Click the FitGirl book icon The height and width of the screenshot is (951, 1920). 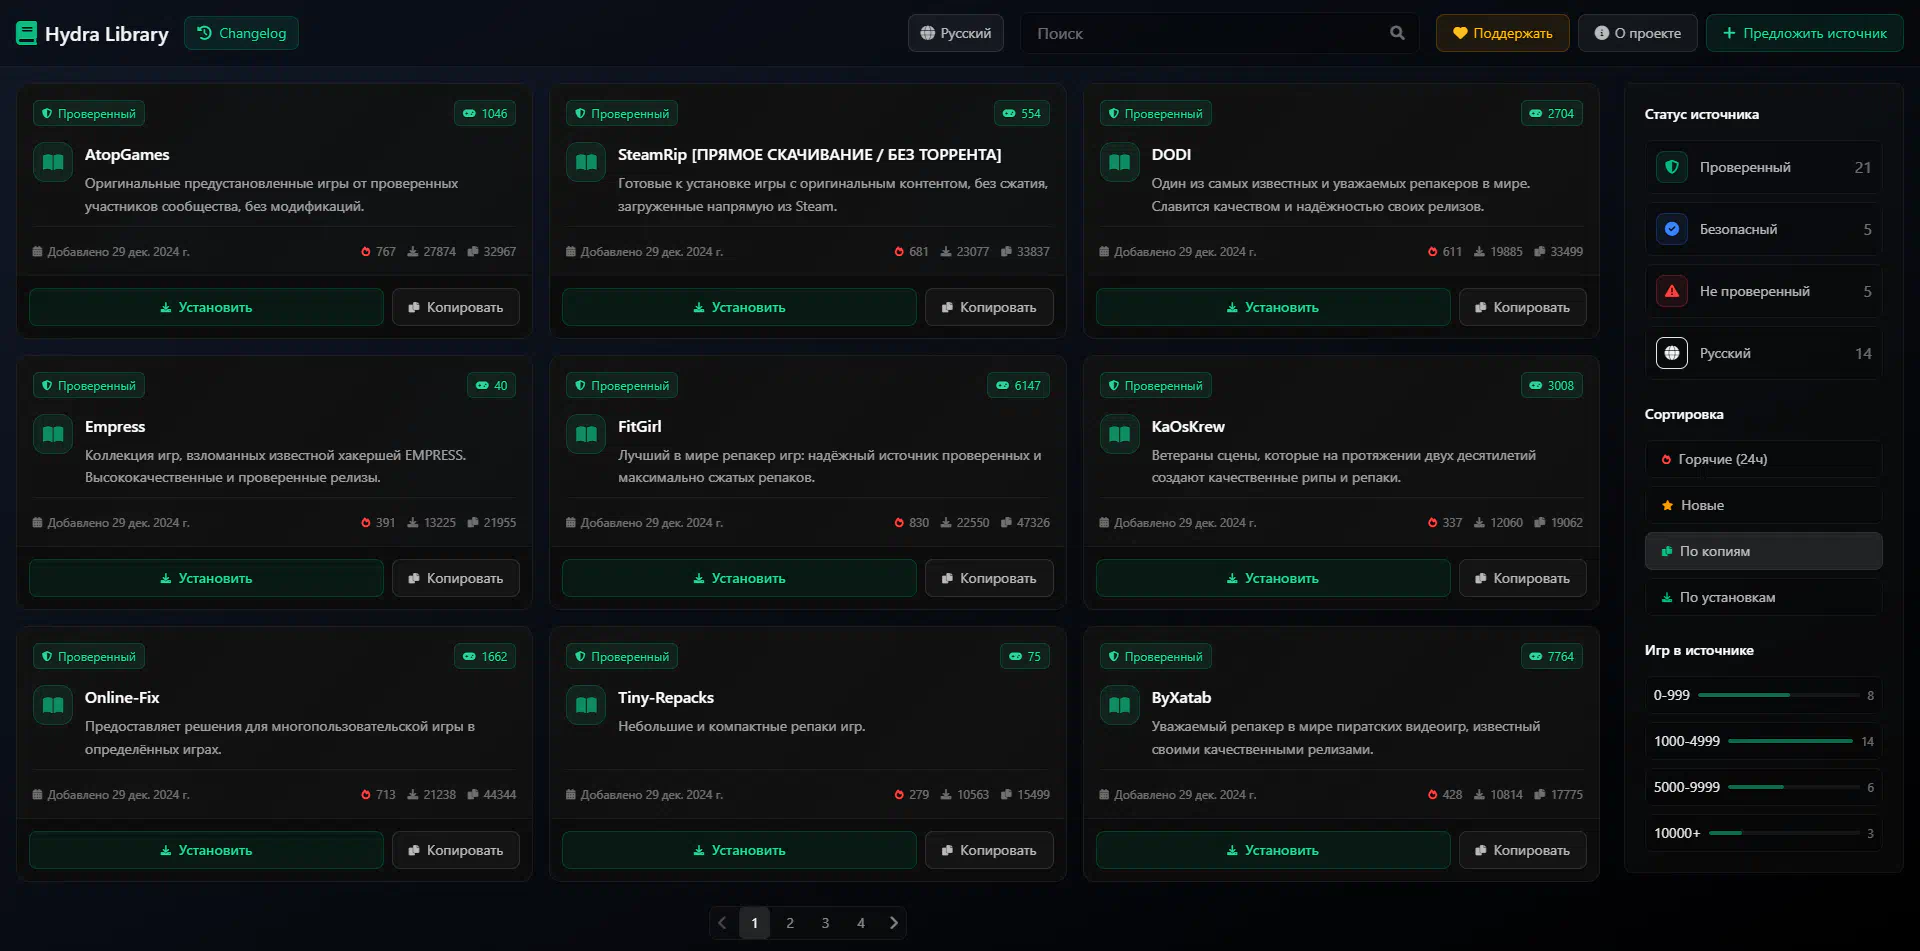[x=586, y=434]
